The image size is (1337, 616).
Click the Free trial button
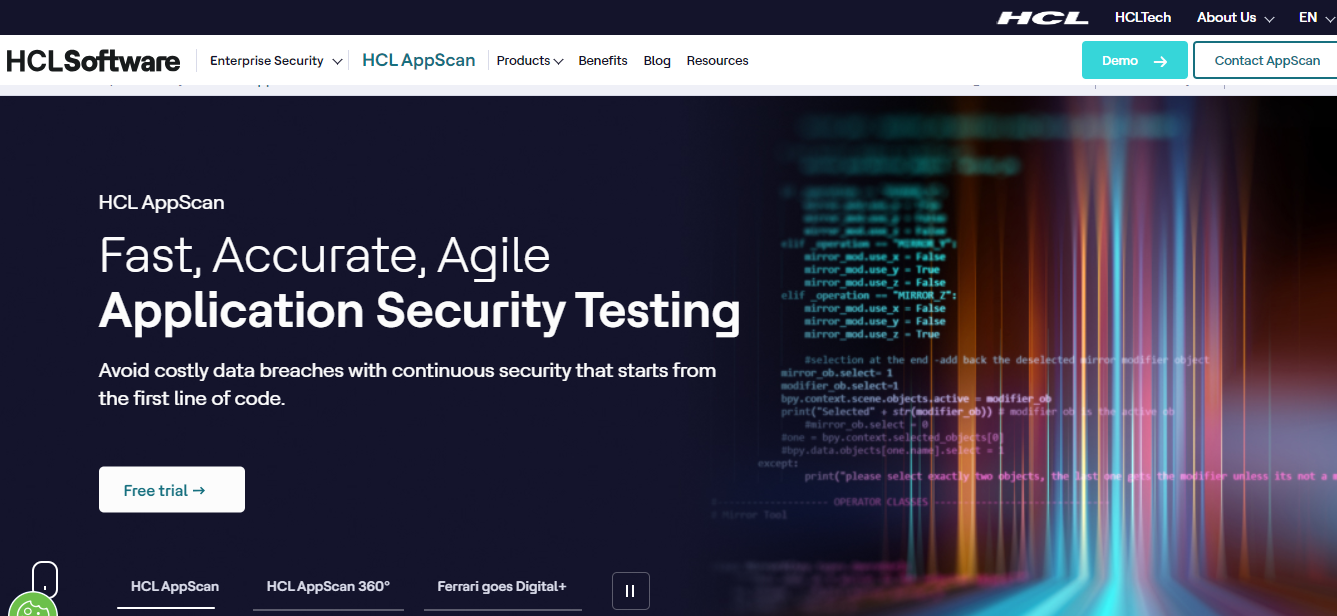coord(172,490)
